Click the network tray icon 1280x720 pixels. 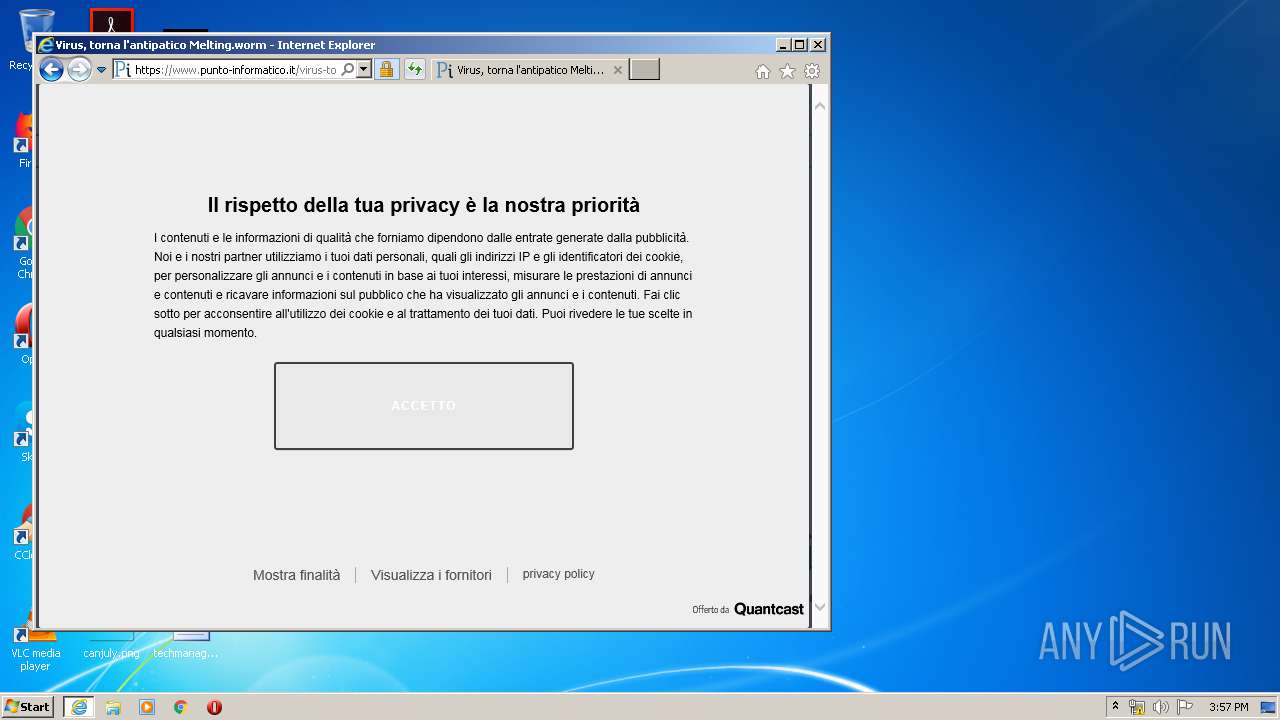pyautogui.click(x=1137, y=707)
